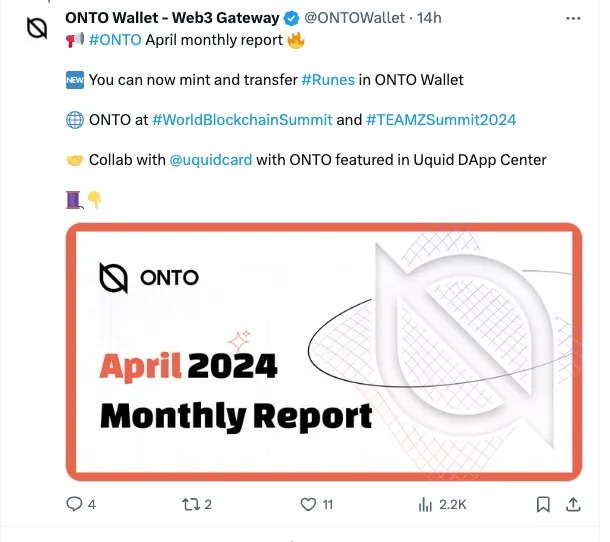This screenshot has height=542, width=610.
Task: Repost the tweet using the retweet icon
Action: (x=188, y=504)
